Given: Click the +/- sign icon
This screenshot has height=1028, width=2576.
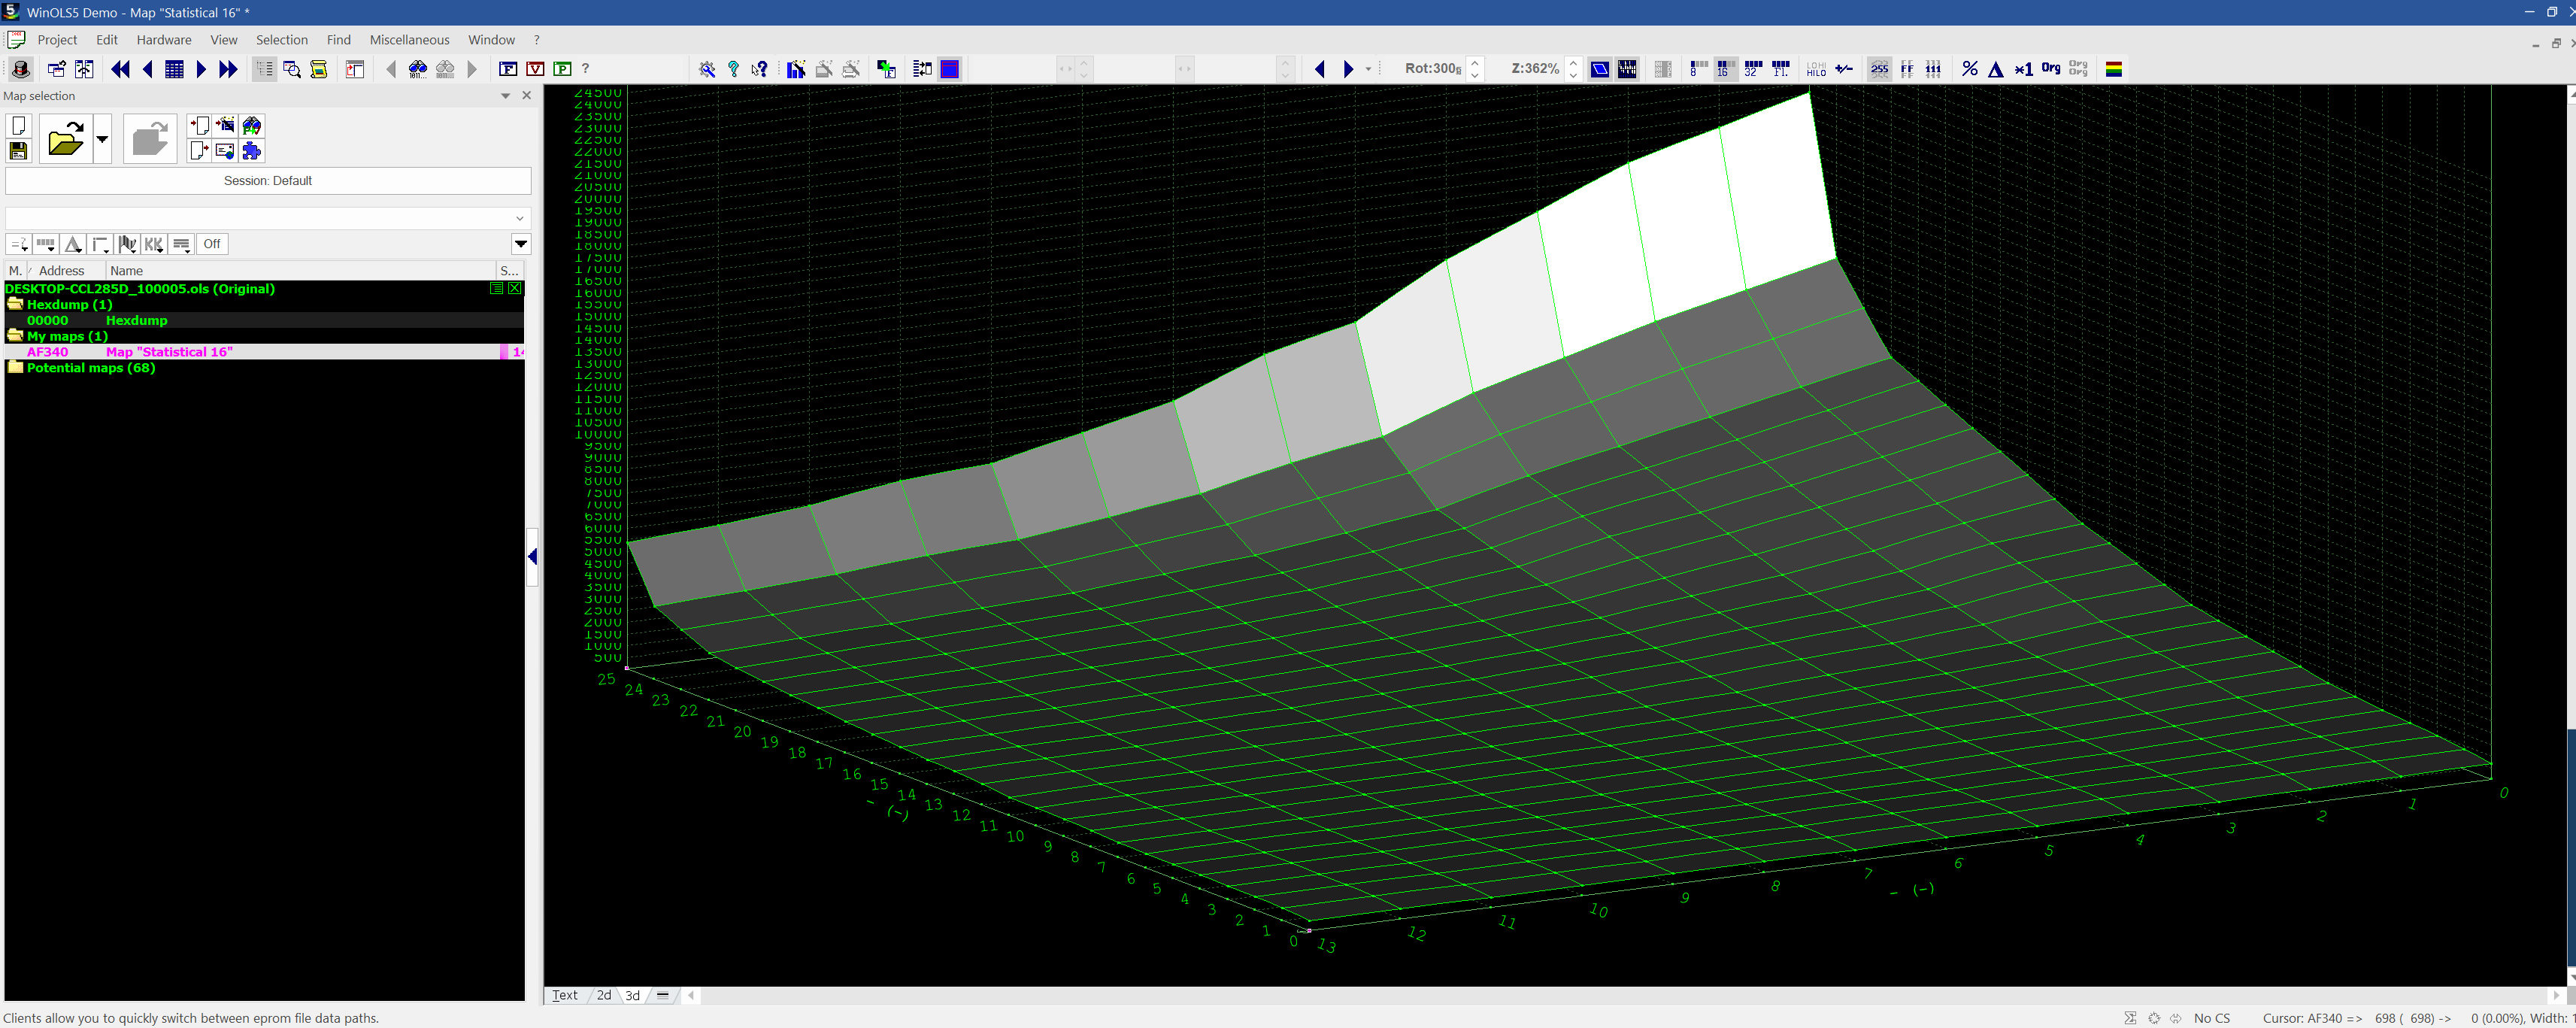Looking at the screenshot, I should (1844, 69).
